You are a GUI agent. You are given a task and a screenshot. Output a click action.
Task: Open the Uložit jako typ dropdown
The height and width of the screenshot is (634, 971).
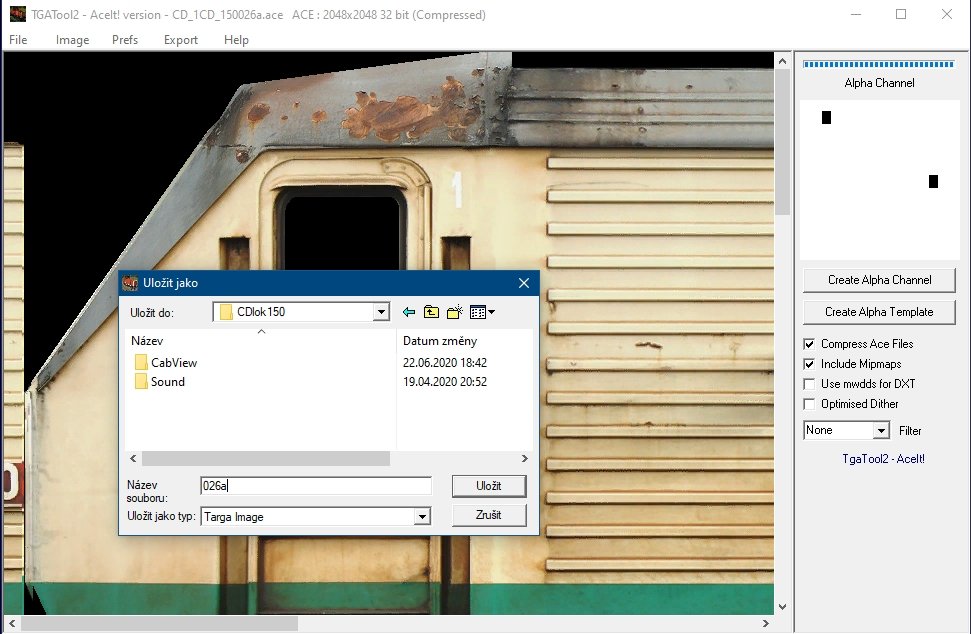[422, 517]
